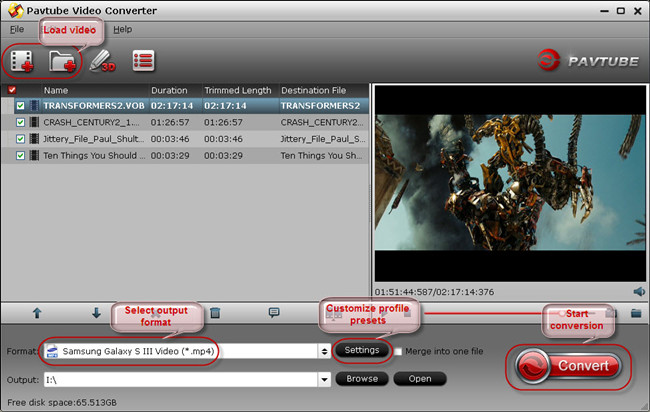Viewport: 650px width, 412px height.
Task: Click the video preview image
Action: 510,182
